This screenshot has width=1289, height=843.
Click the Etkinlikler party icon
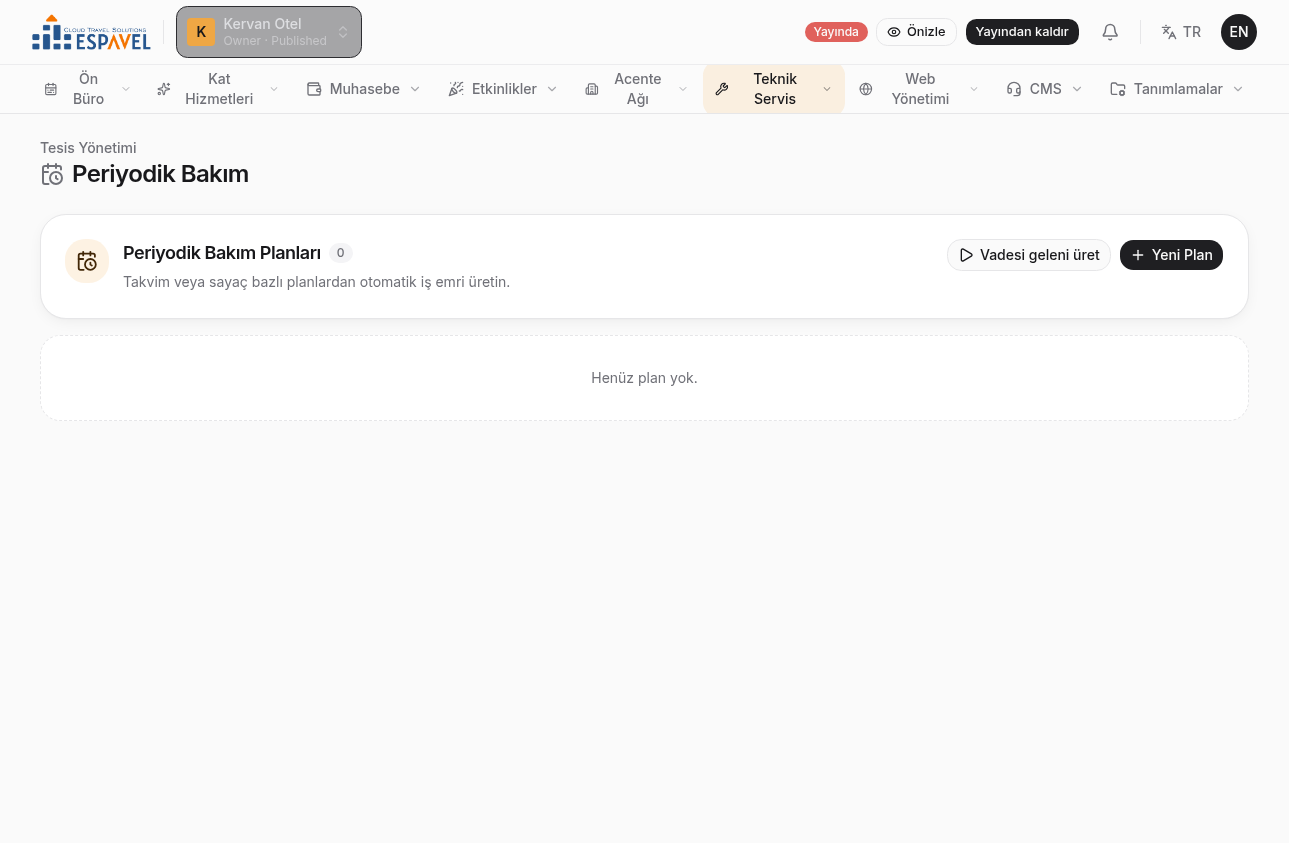[456, 89]
